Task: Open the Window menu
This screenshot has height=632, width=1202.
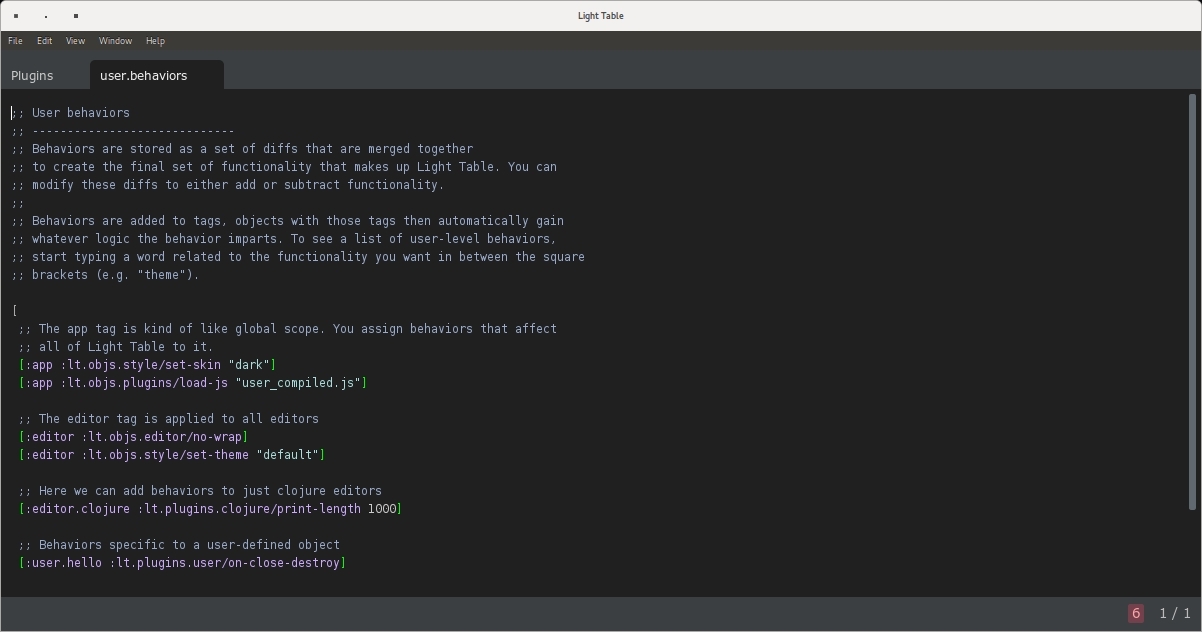Action: point(115,41)
